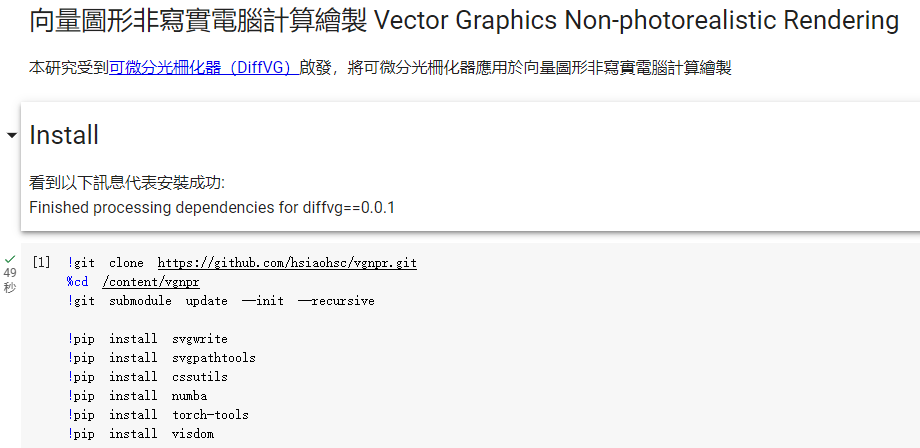Image resolution: width=920 pixels, height=448 pixels.
Task: Click the git submodule update command line
Action: tap(221, 301)
